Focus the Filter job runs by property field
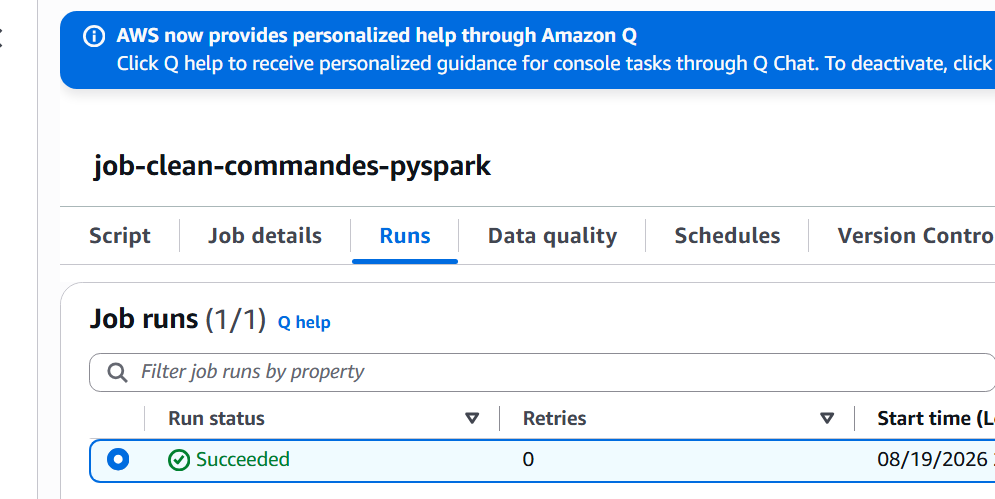Screen dimensions: 995x499 click(x=542, y=372)
